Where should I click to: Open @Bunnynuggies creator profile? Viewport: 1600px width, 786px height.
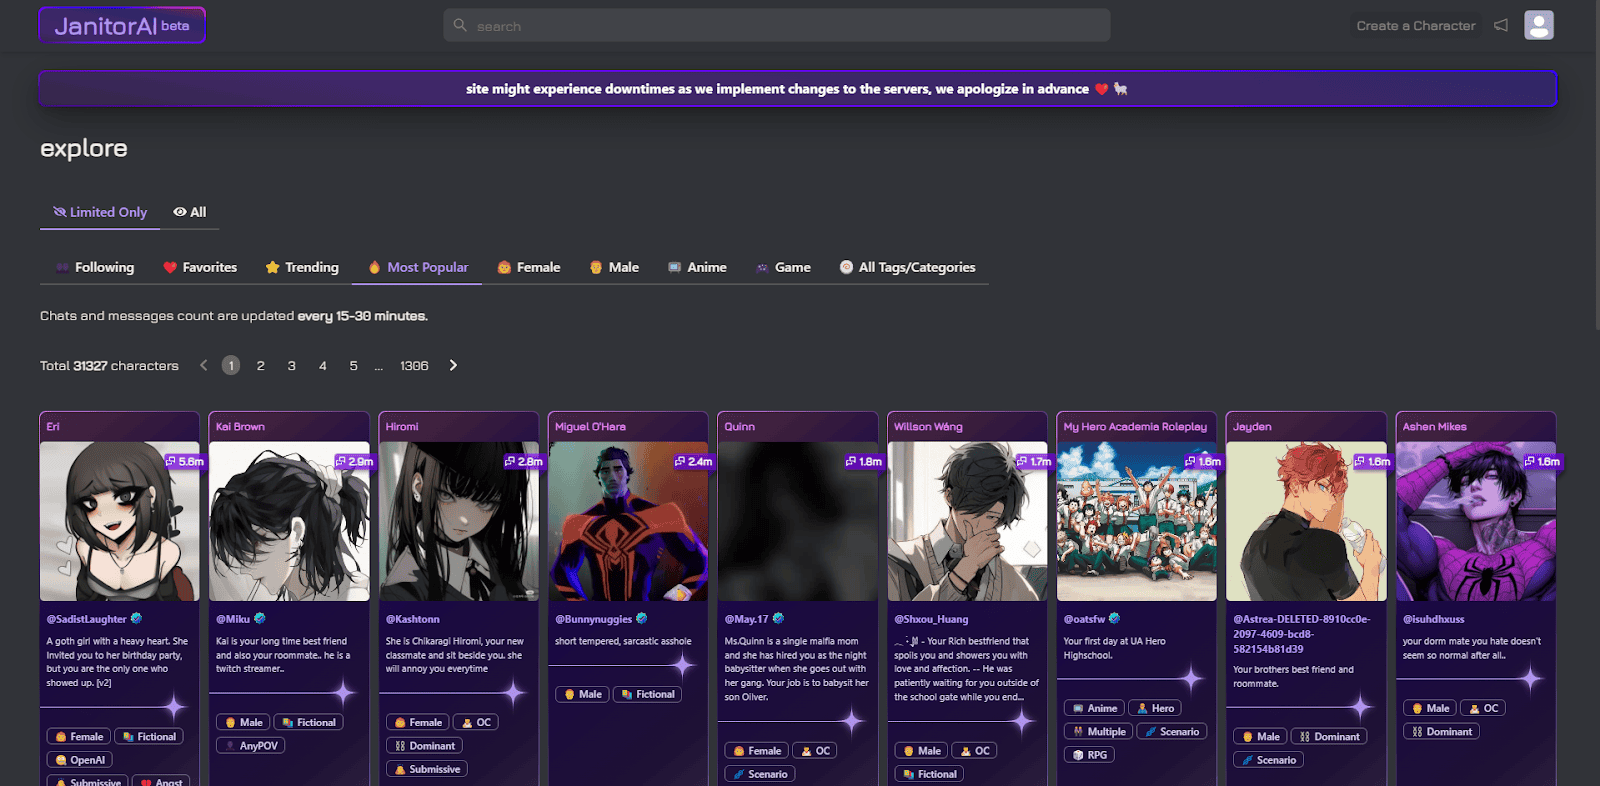point(594,619)
